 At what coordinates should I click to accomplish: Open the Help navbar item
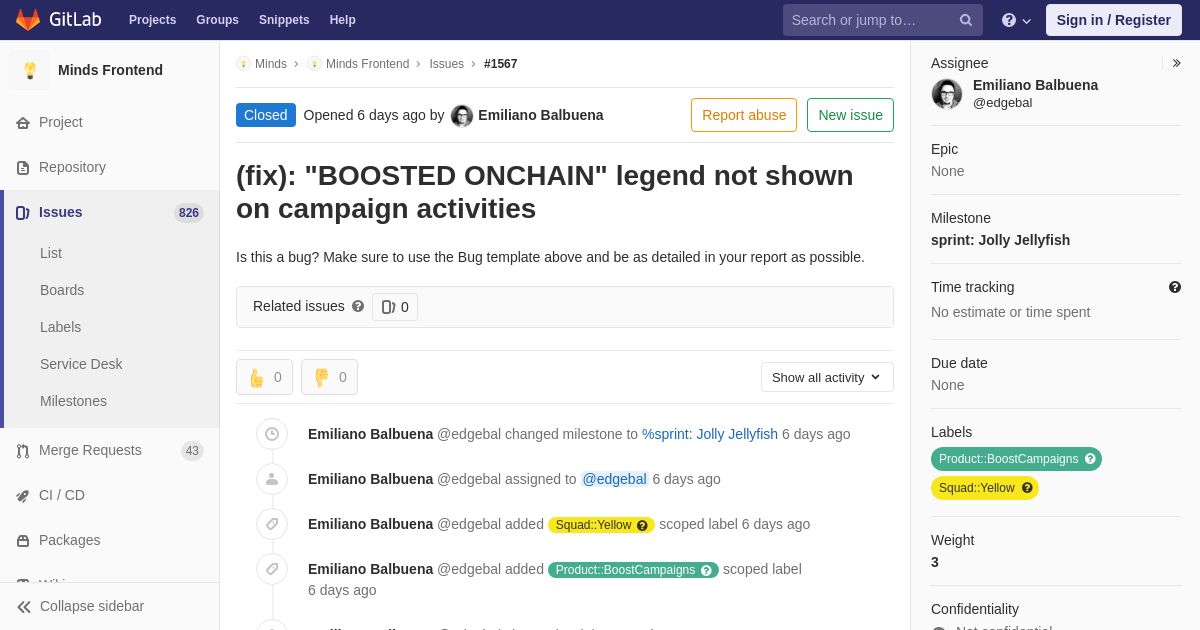point(343,20)
